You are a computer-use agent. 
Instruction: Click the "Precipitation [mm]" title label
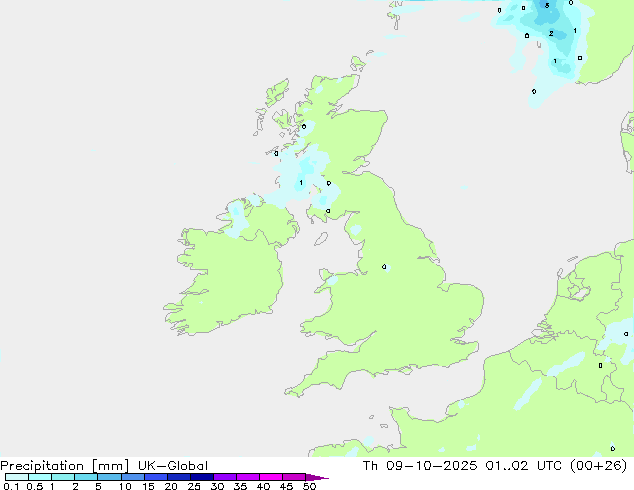63,466
